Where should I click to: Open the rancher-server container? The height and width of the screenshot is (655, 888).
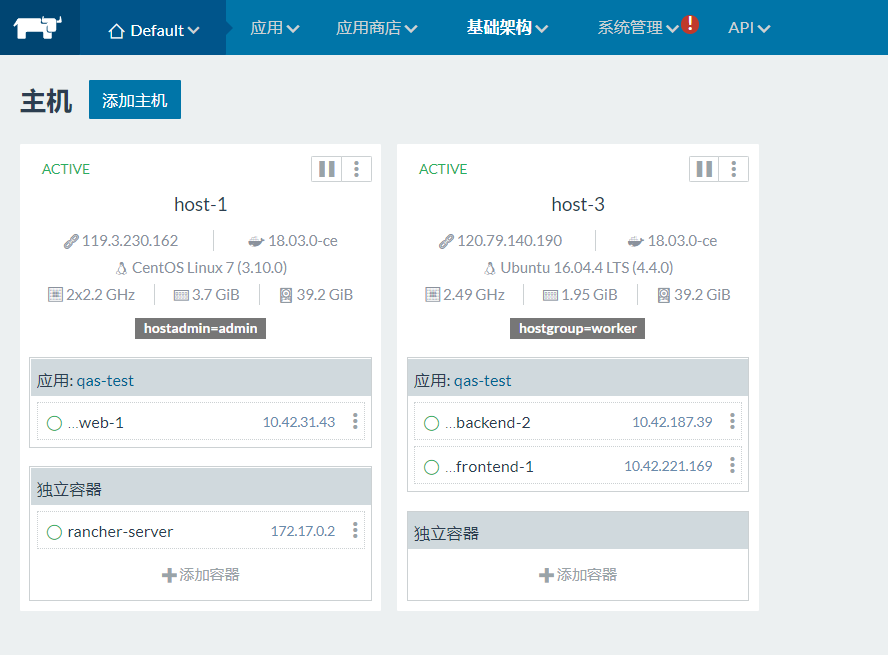(x=120, y=532)
